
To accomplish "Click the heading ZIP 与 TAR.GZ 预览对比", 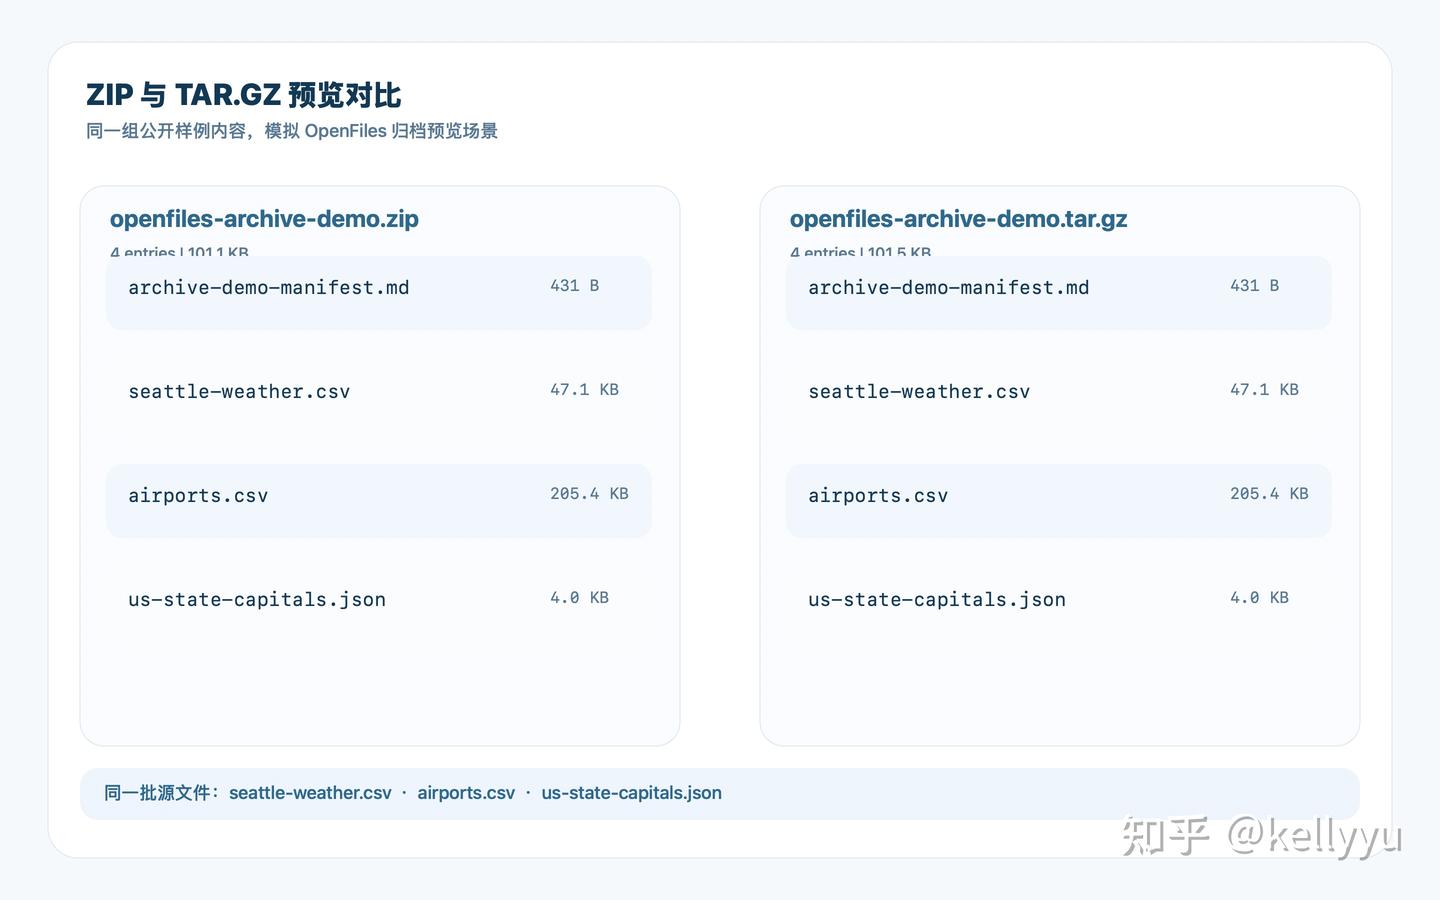I will [243, 95].
